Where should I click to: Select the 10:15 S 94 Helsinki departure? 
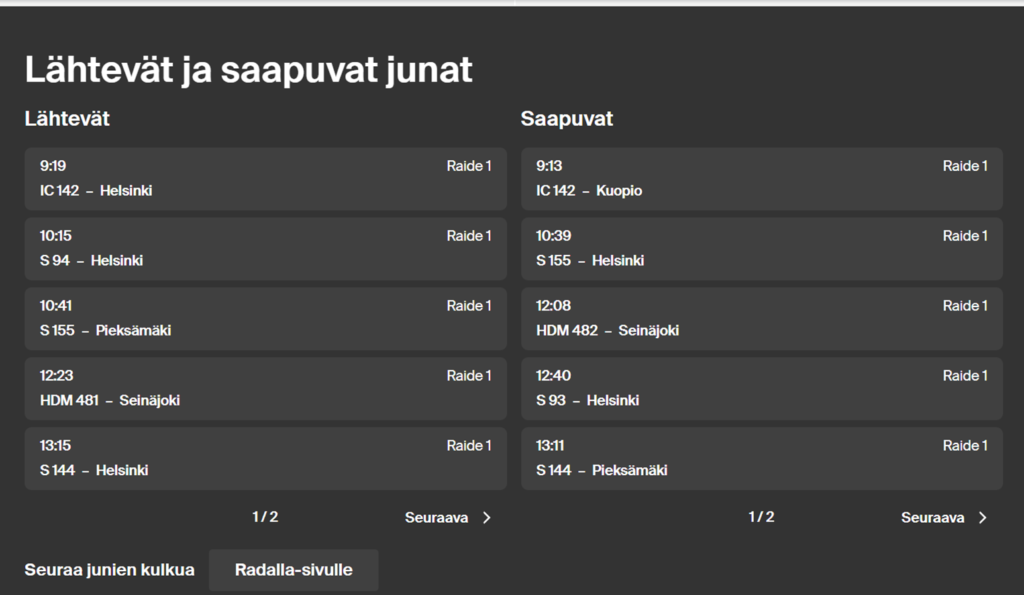(265, 249)
